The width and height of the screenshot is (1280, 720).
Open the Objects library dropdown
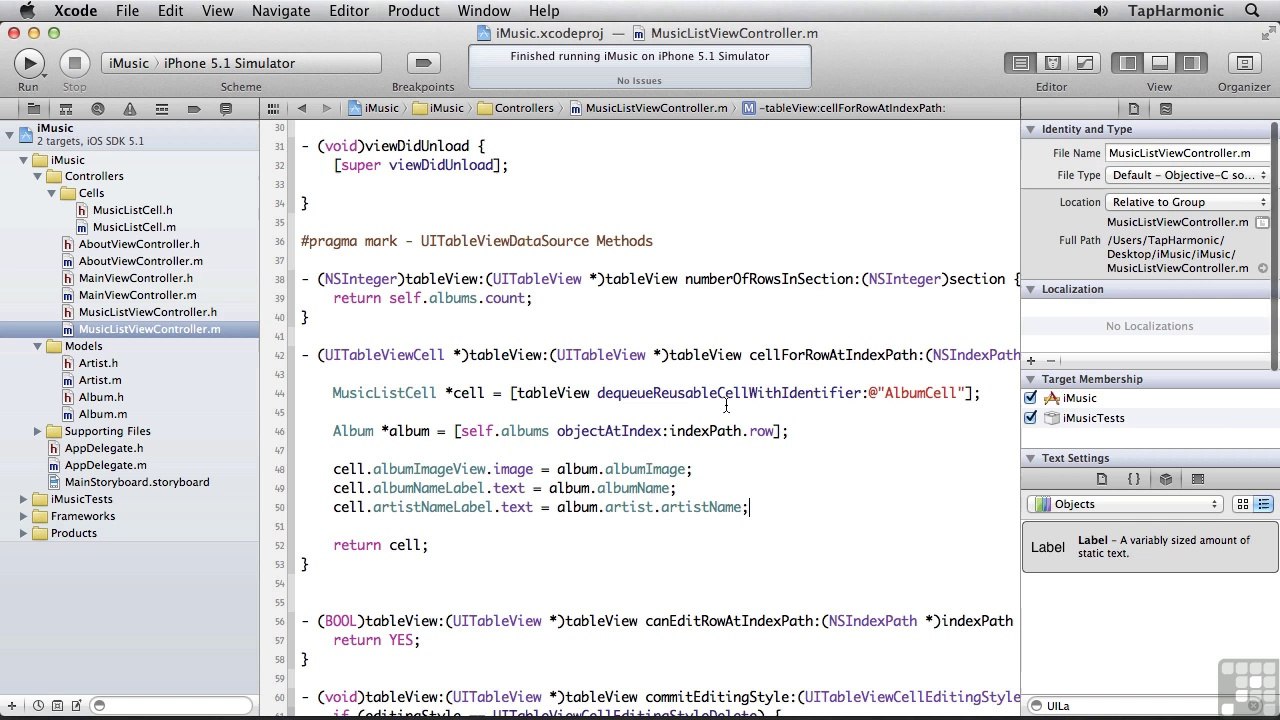pyautogui.click(x=1125, y=504)
